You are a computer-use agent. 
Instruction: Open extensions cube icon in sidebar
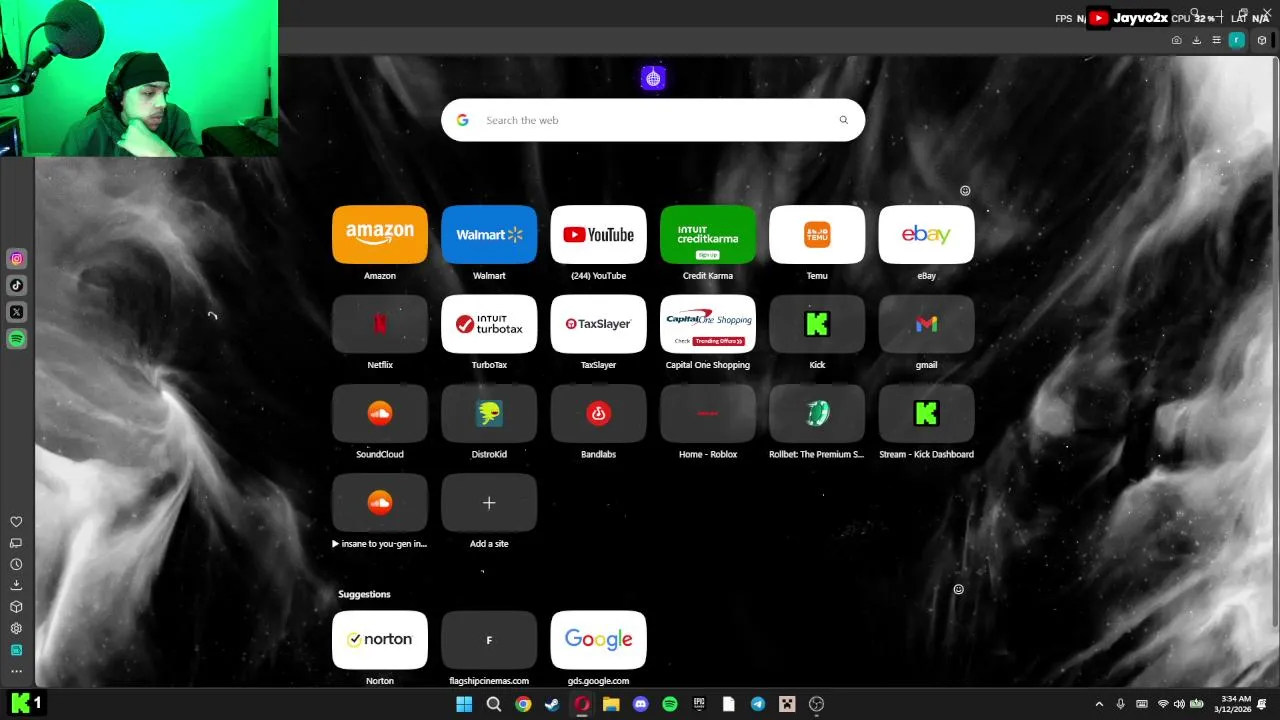coord(16,607)
